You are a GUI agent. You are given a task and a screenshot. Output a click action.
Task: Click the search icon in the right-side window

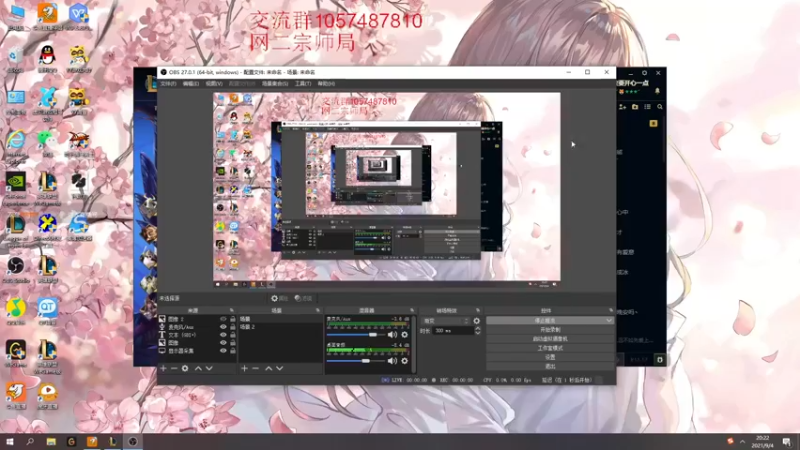click(660, 107)
